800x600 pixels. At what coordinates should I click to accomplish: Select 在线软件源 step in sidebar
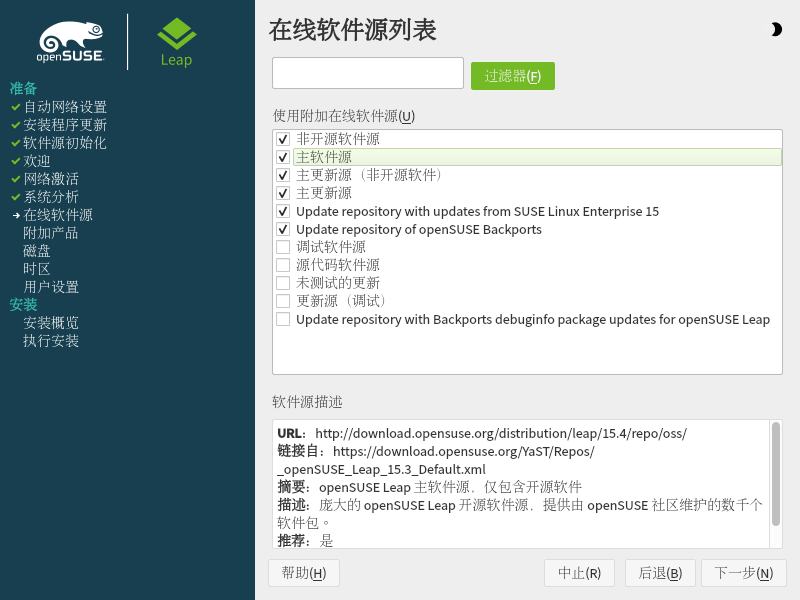(58, 215)
